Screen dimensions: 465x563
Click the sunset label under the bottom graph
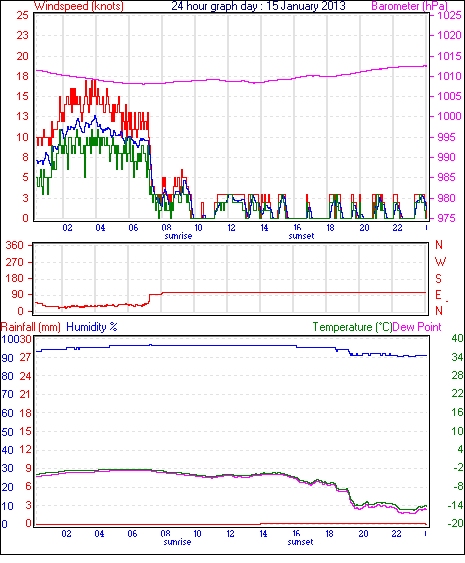(301, 542)
